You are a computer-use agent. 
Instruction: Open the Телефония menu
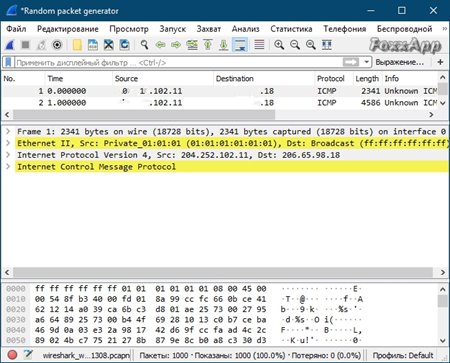[345, 29]
